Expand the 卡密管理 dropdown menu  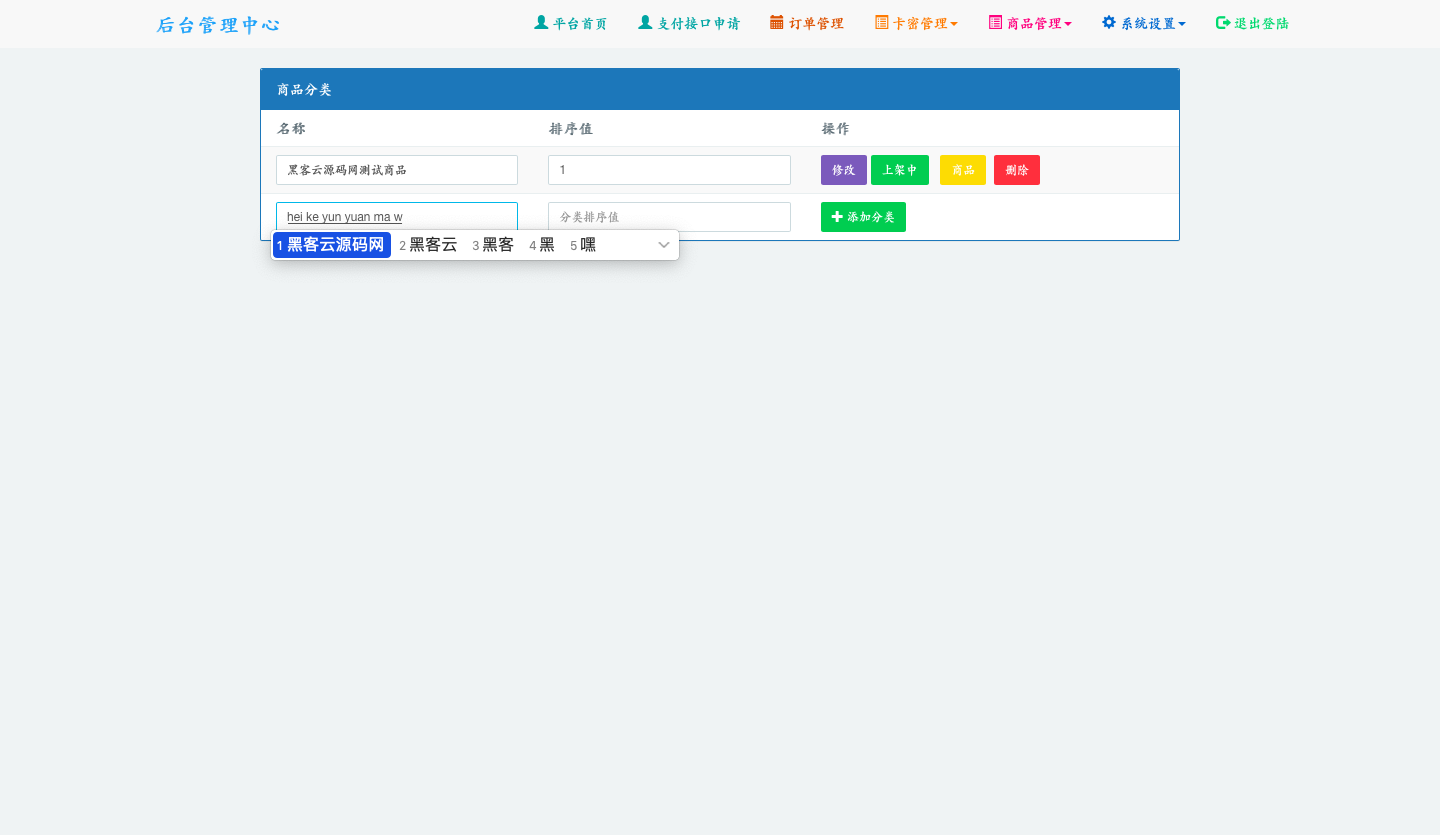point(954,24)
